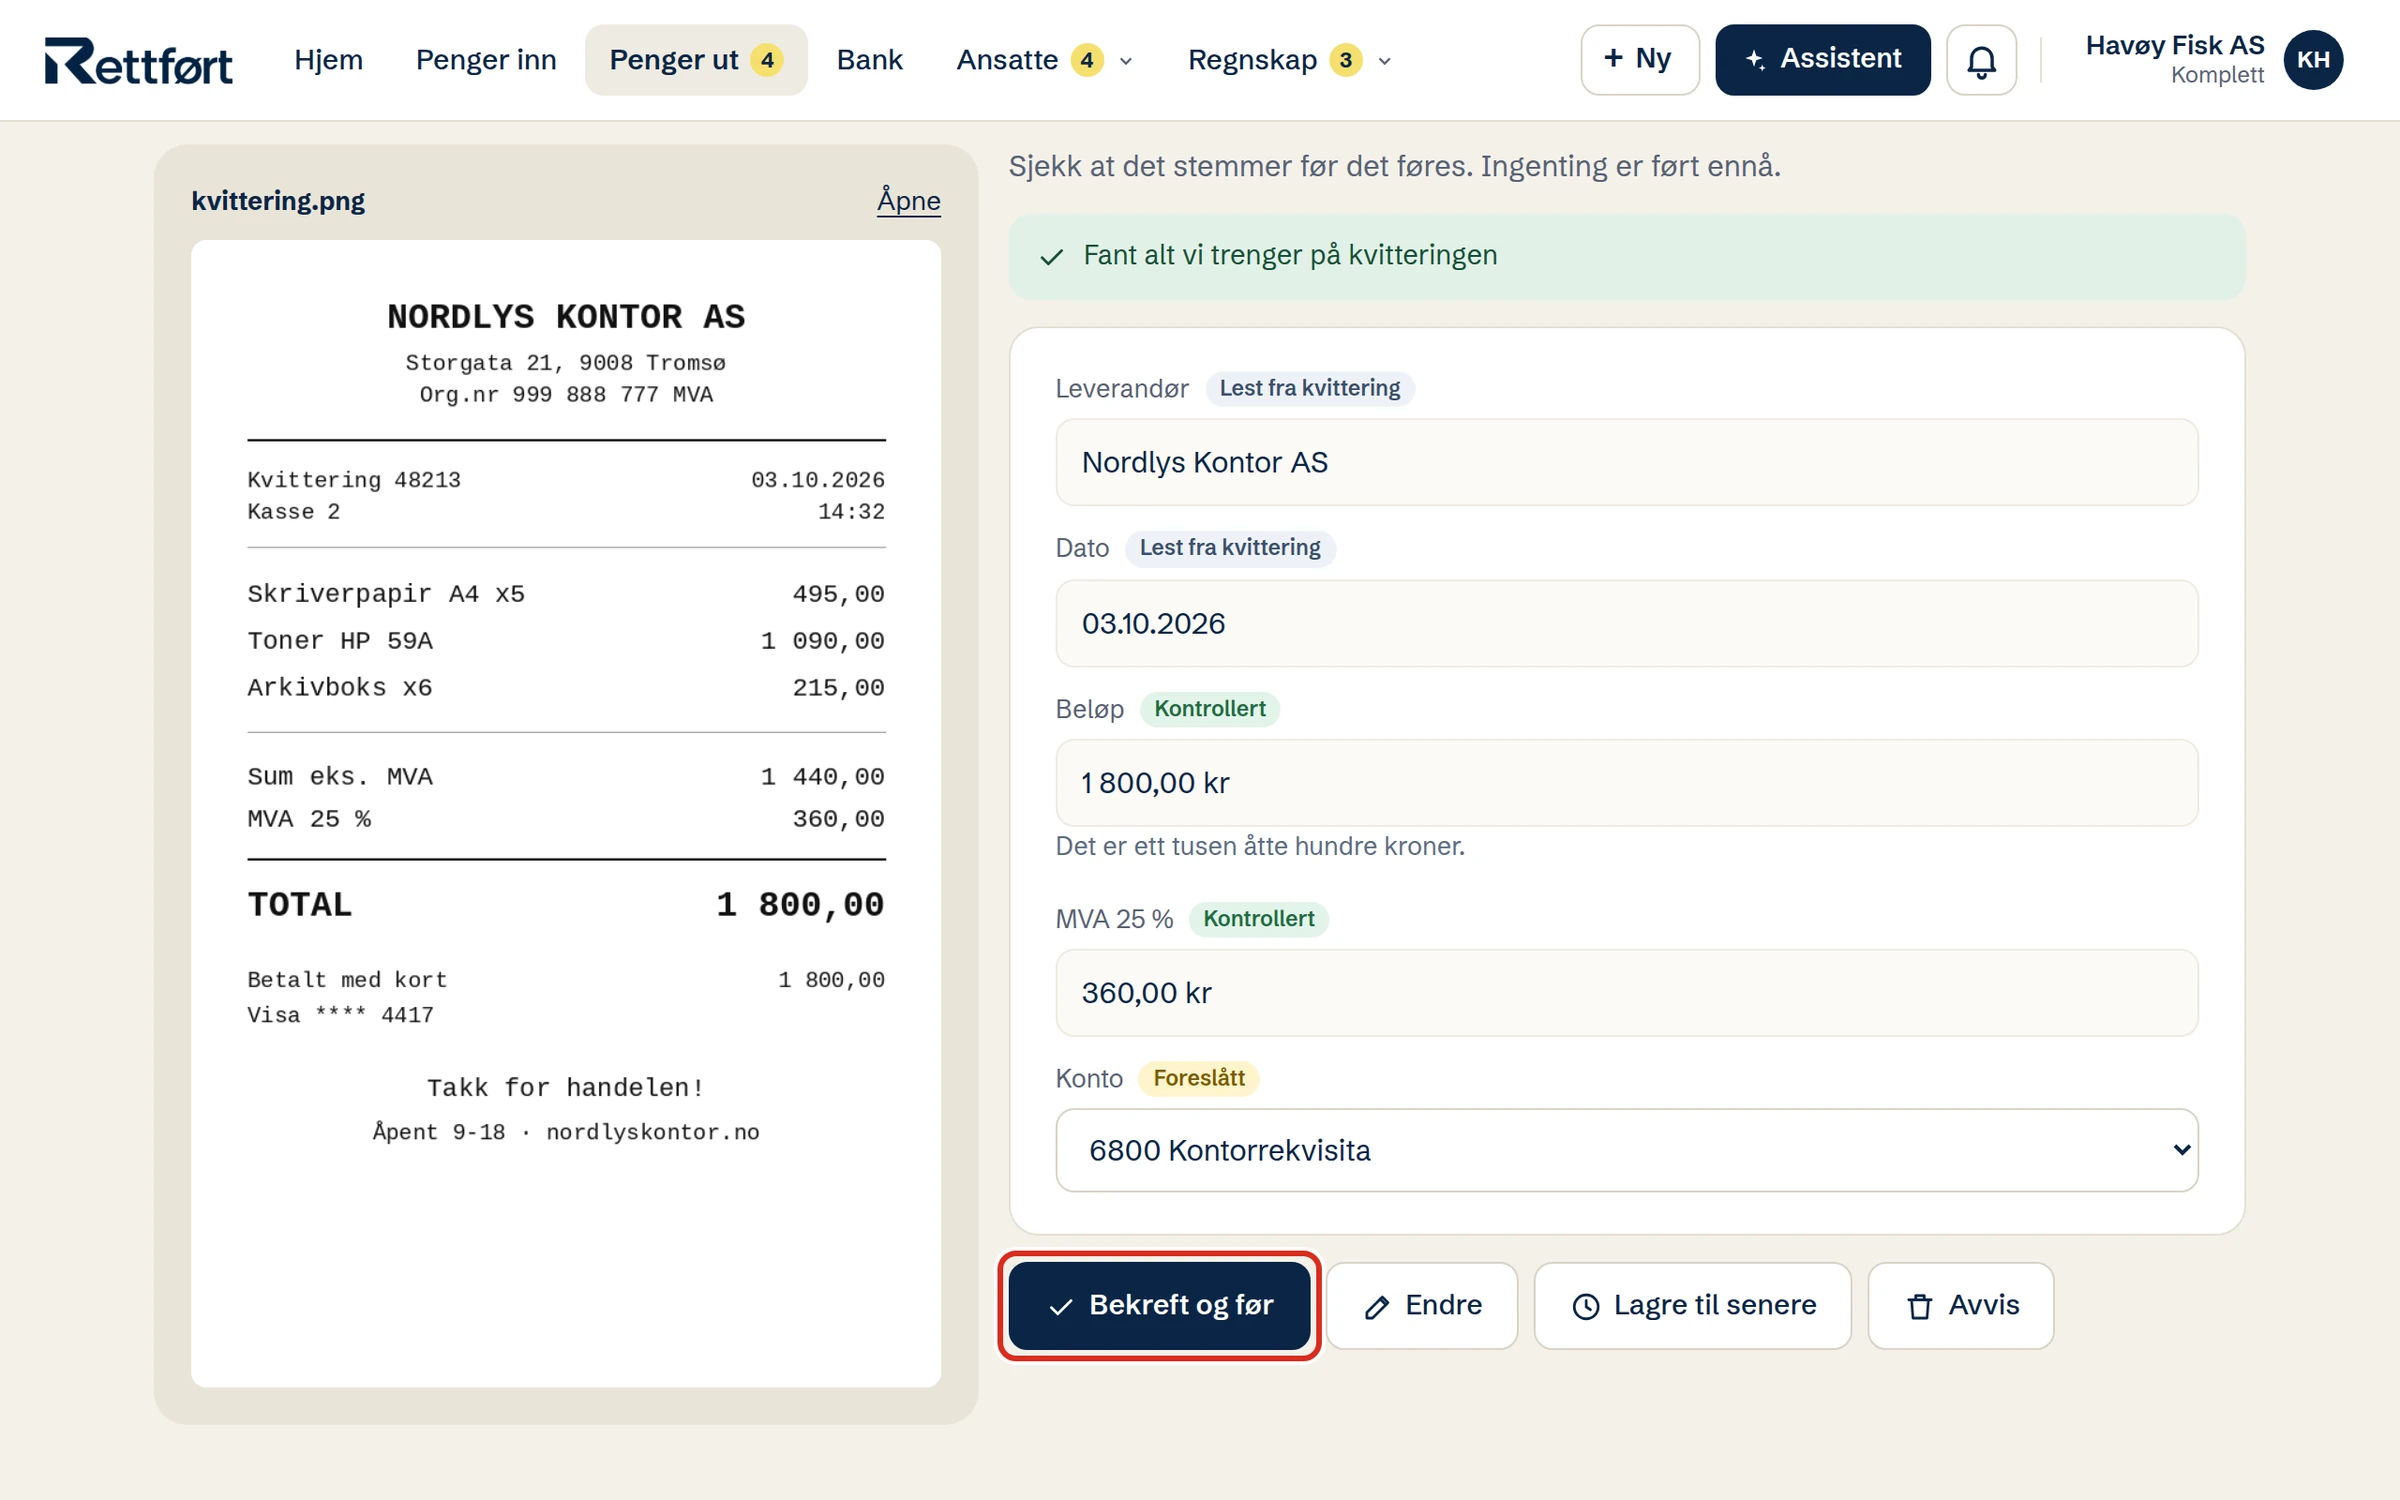Open the Konto dropdown 6800 Kontorrekvisita
Viewport: 2400px width, 1500px height.
click(x=1626, y=1150)
